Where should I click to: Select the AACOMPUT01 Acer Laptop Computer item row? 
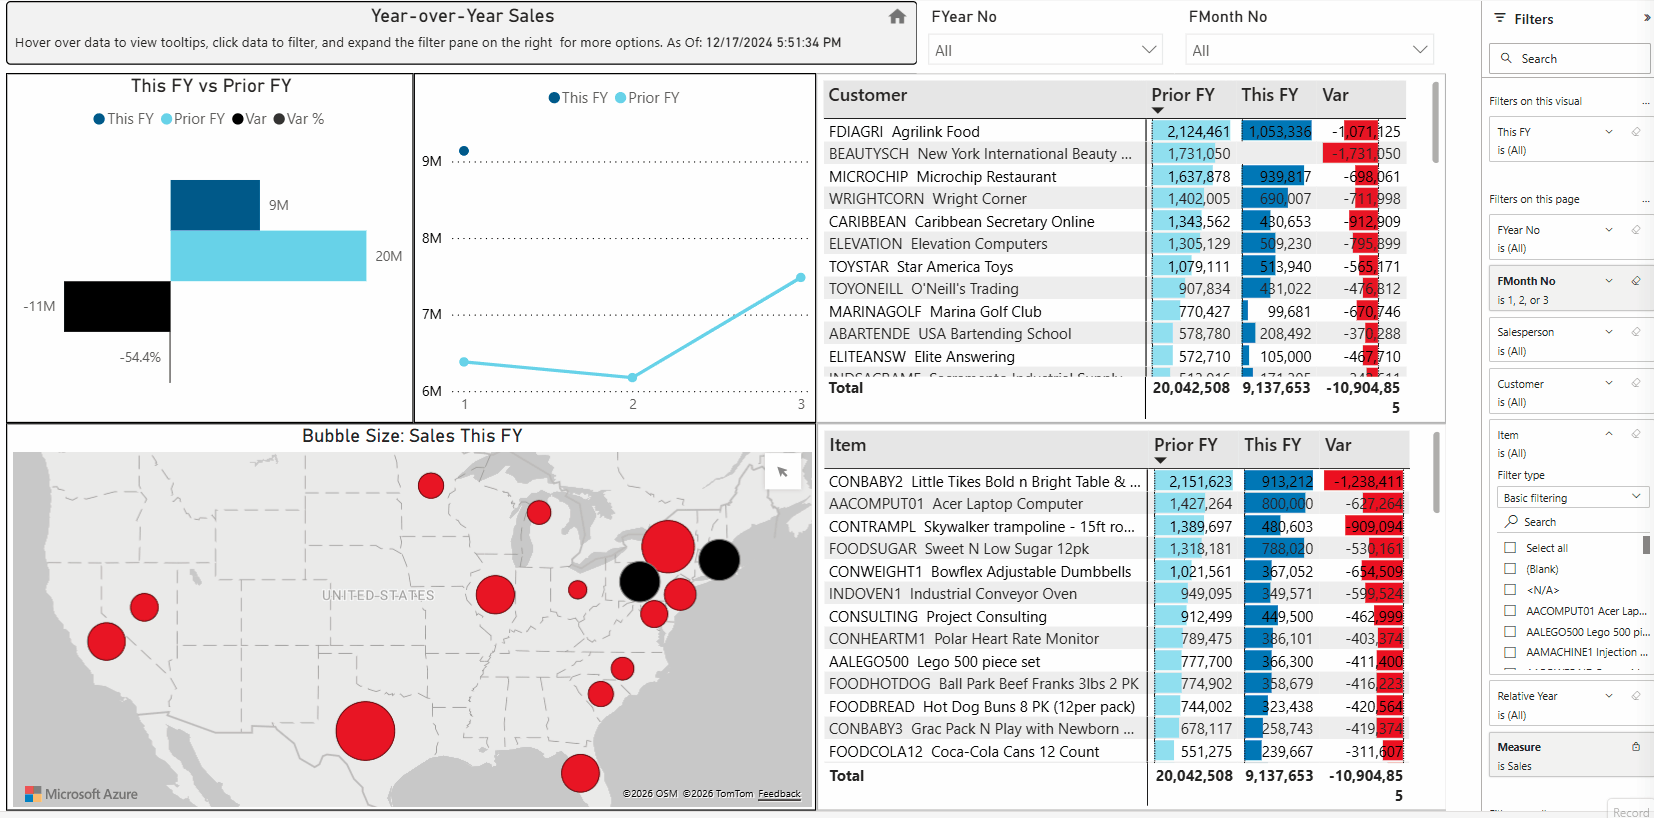point(1116,504)
